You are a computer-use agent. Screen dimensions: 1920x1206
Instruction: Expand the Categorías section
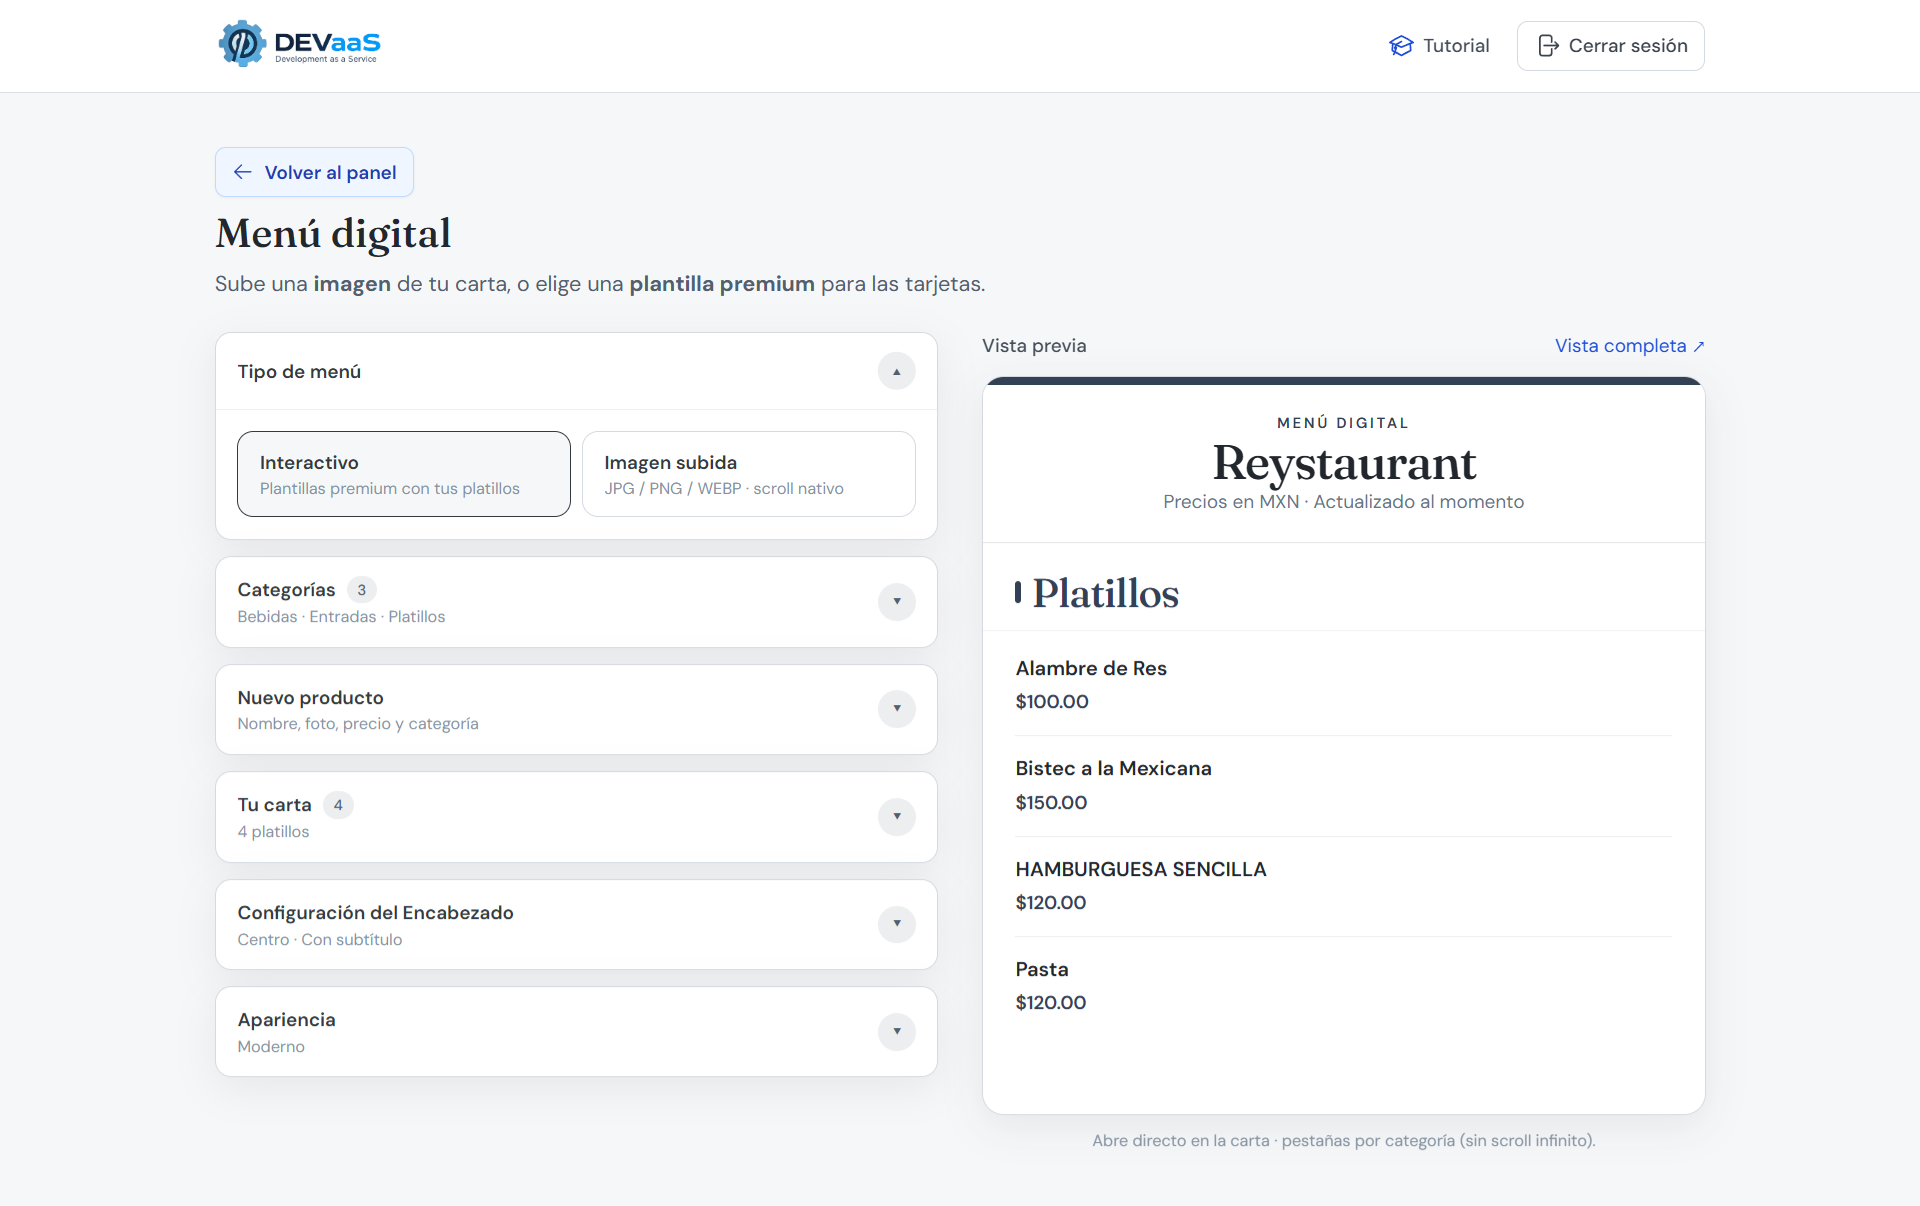[x=897, y=602]
